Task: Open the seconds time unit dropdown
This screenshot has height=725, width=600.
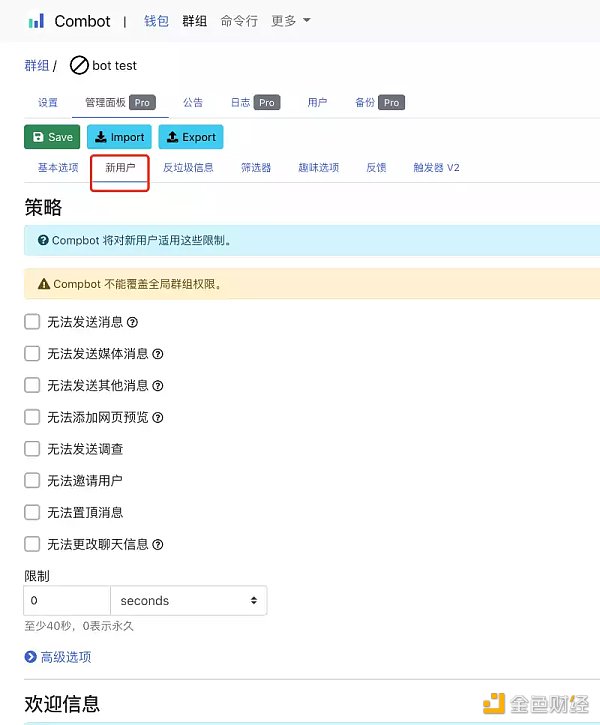Action: [x=188, y=601]
